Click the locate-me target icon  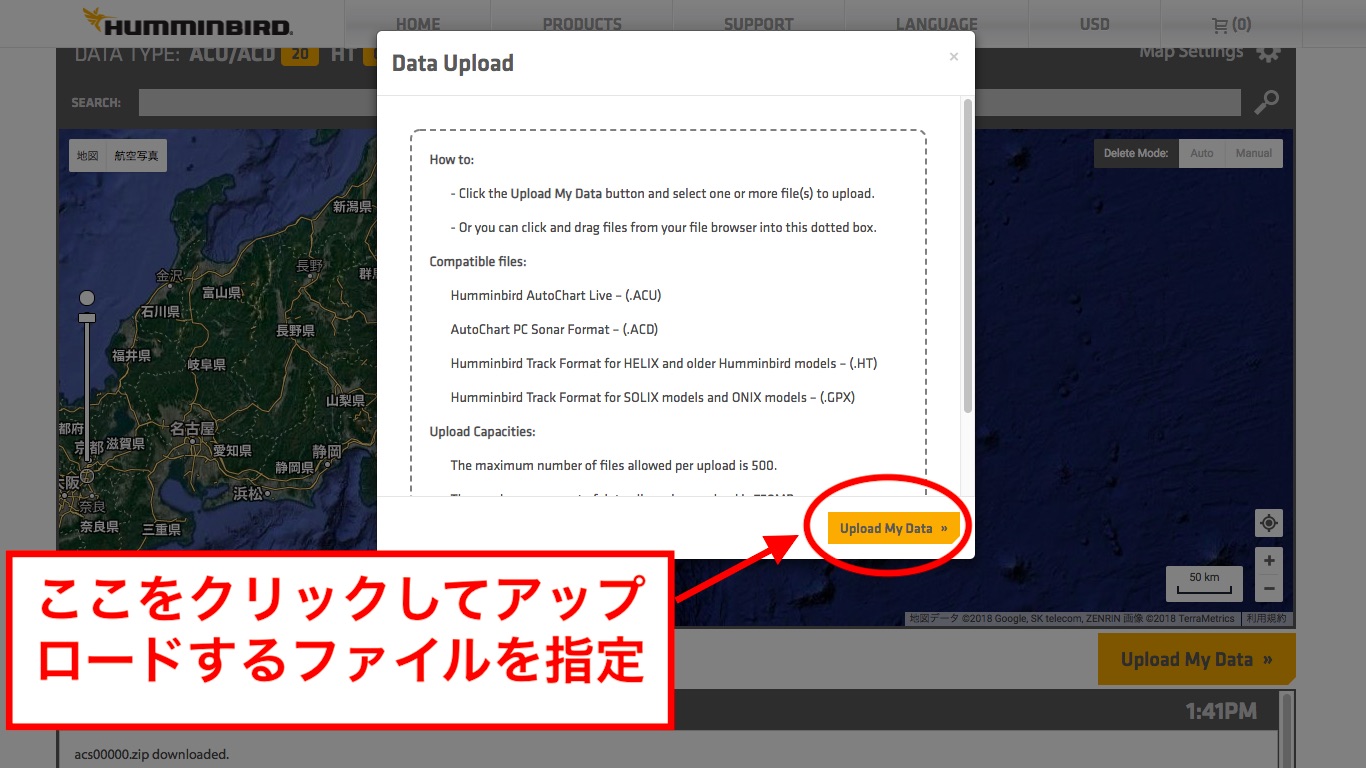(1268, 523)
